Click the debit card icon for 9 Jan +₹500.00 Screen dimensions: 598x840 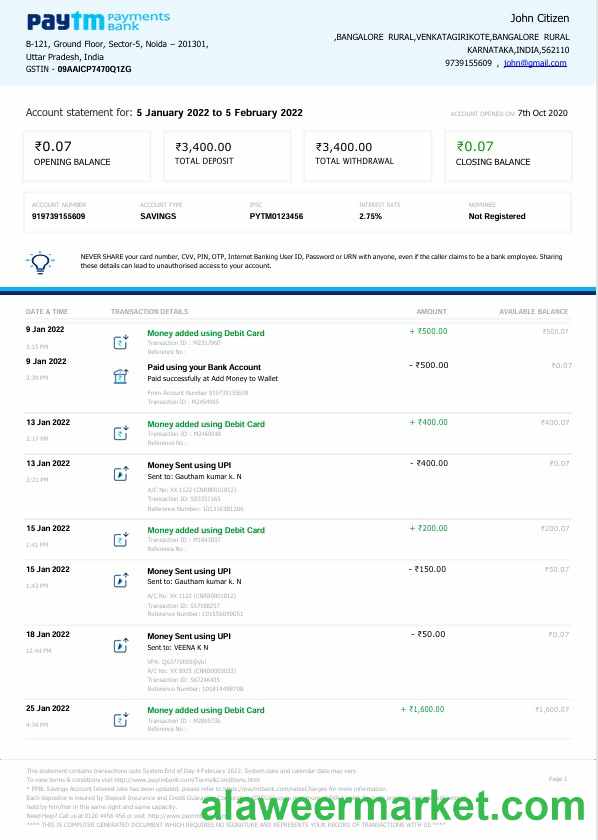pos(121,342)
